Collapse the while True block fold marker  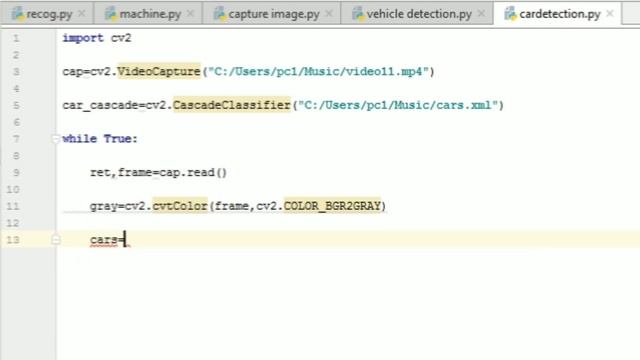point(56,139)
